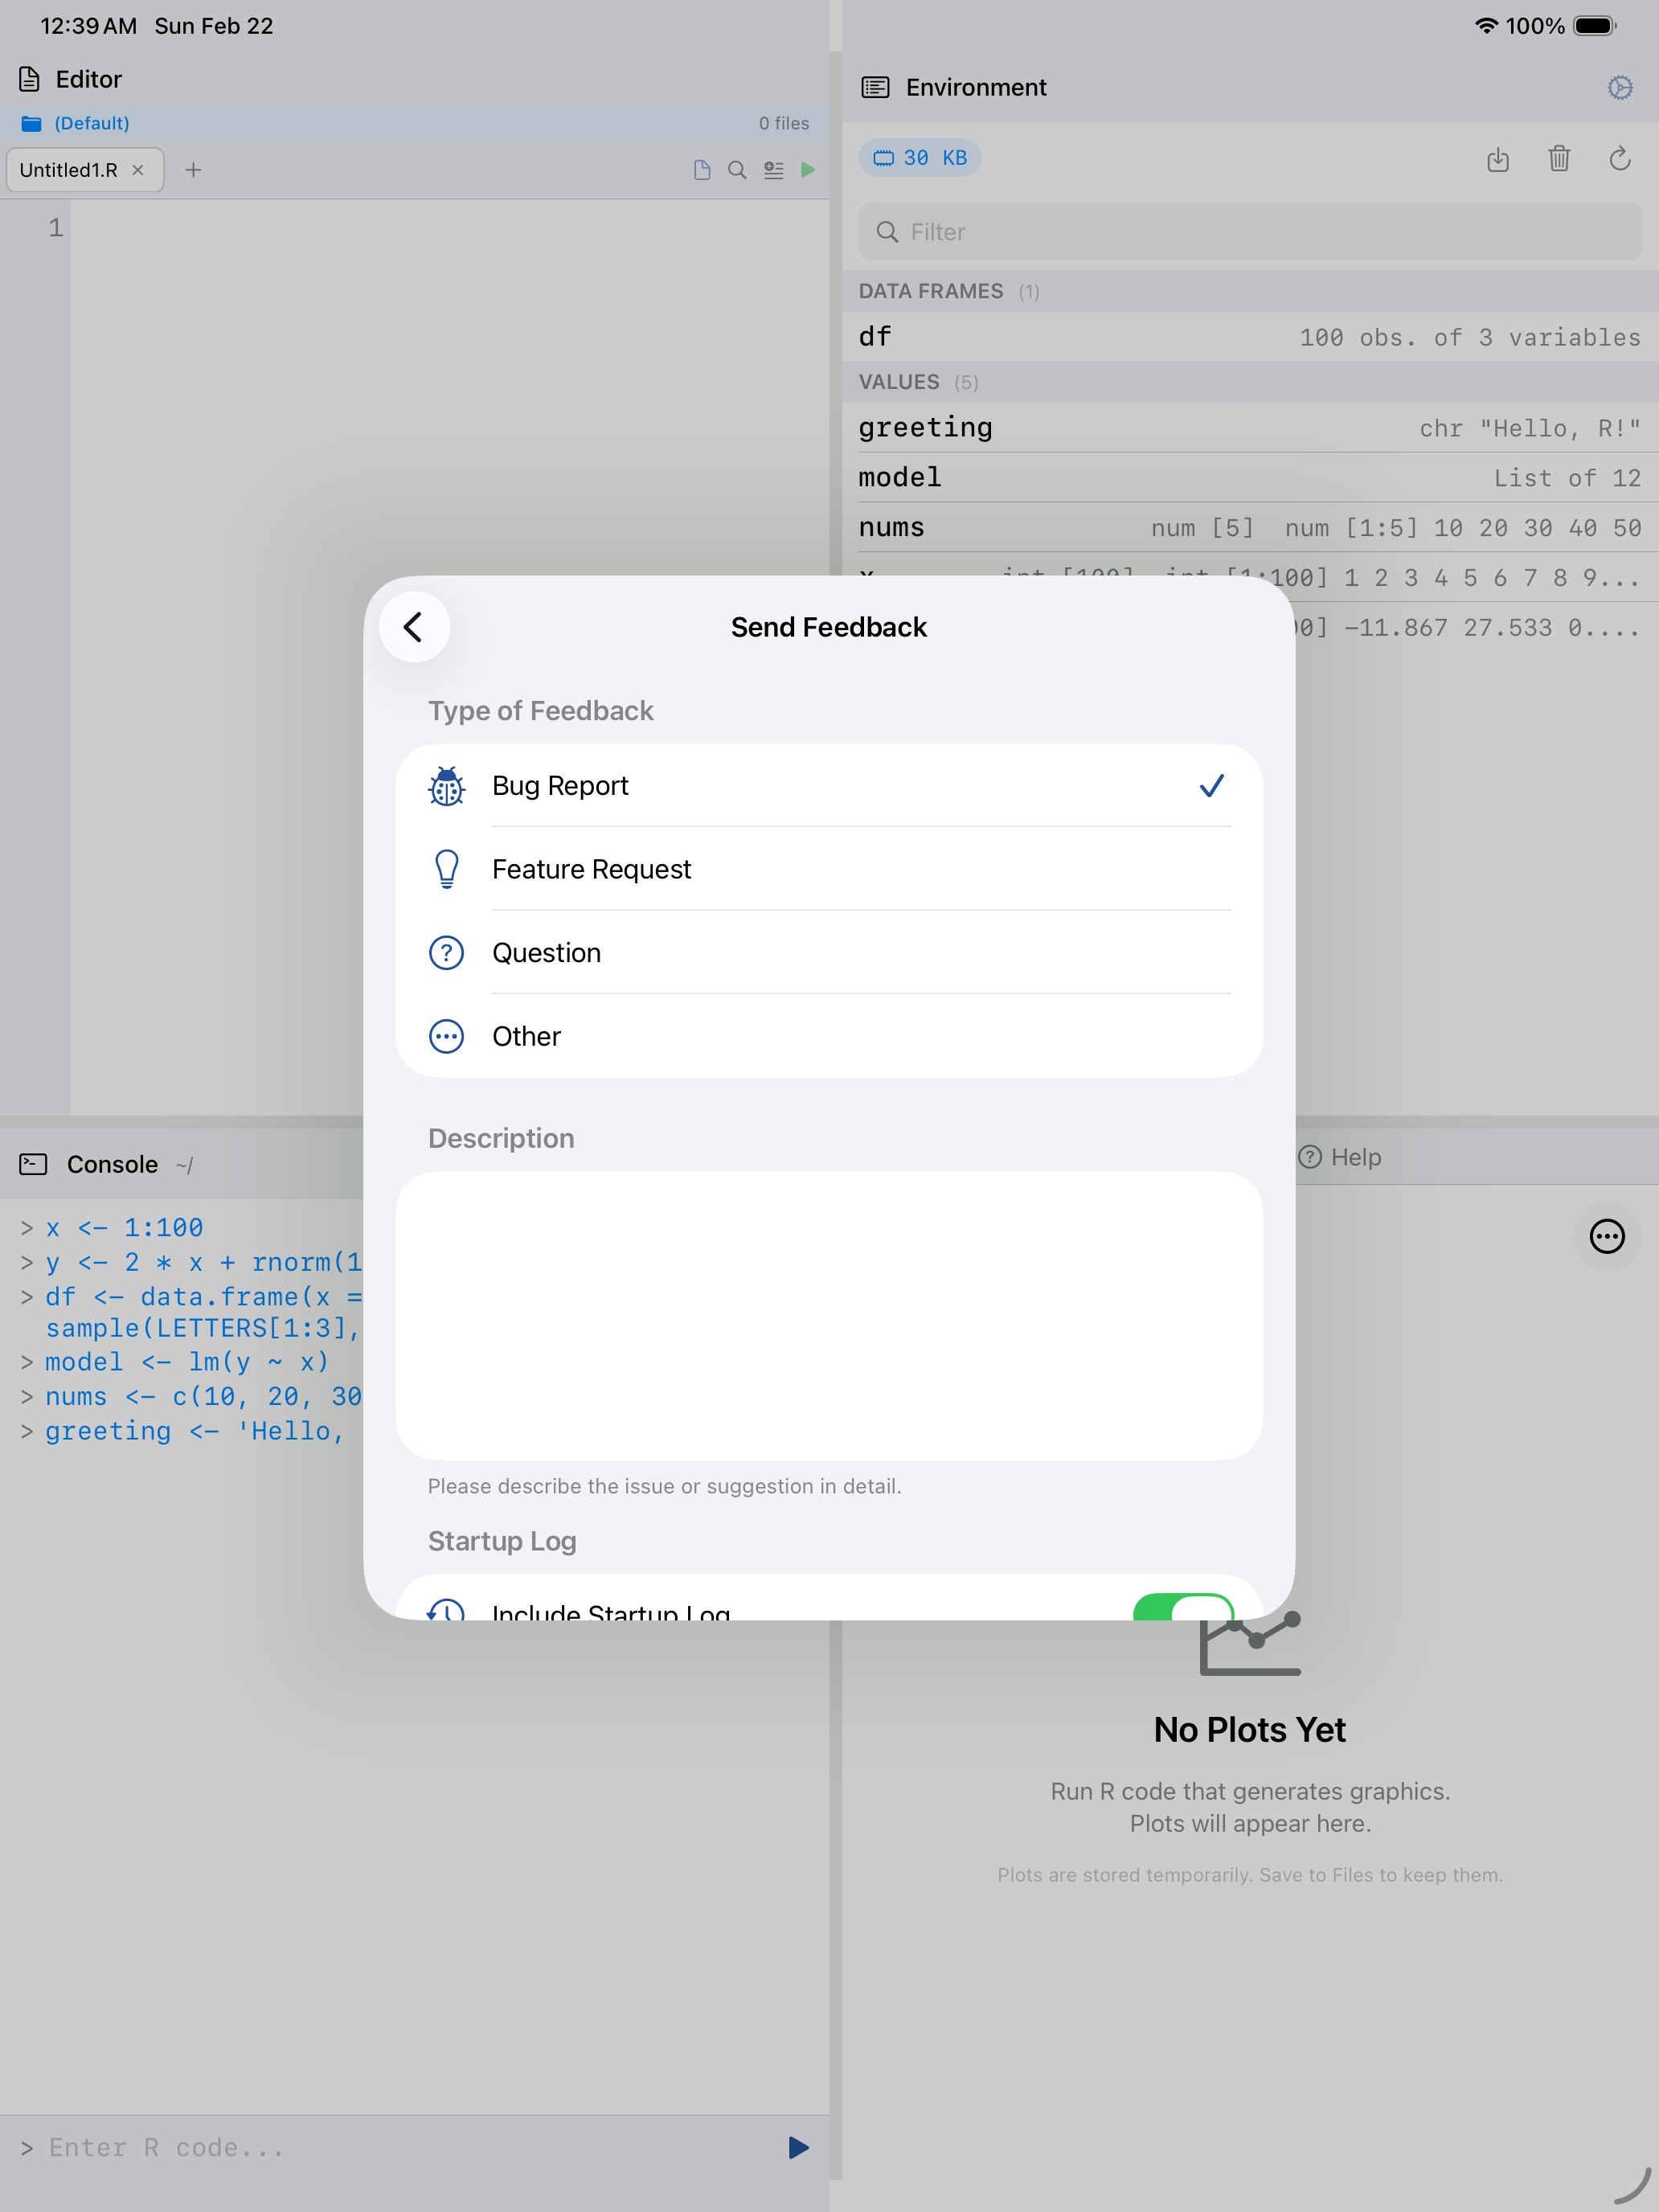Viewport: 1659px width, 2212px height.
Task: Refresh the Environment panel
Action: click(1620, 159)
